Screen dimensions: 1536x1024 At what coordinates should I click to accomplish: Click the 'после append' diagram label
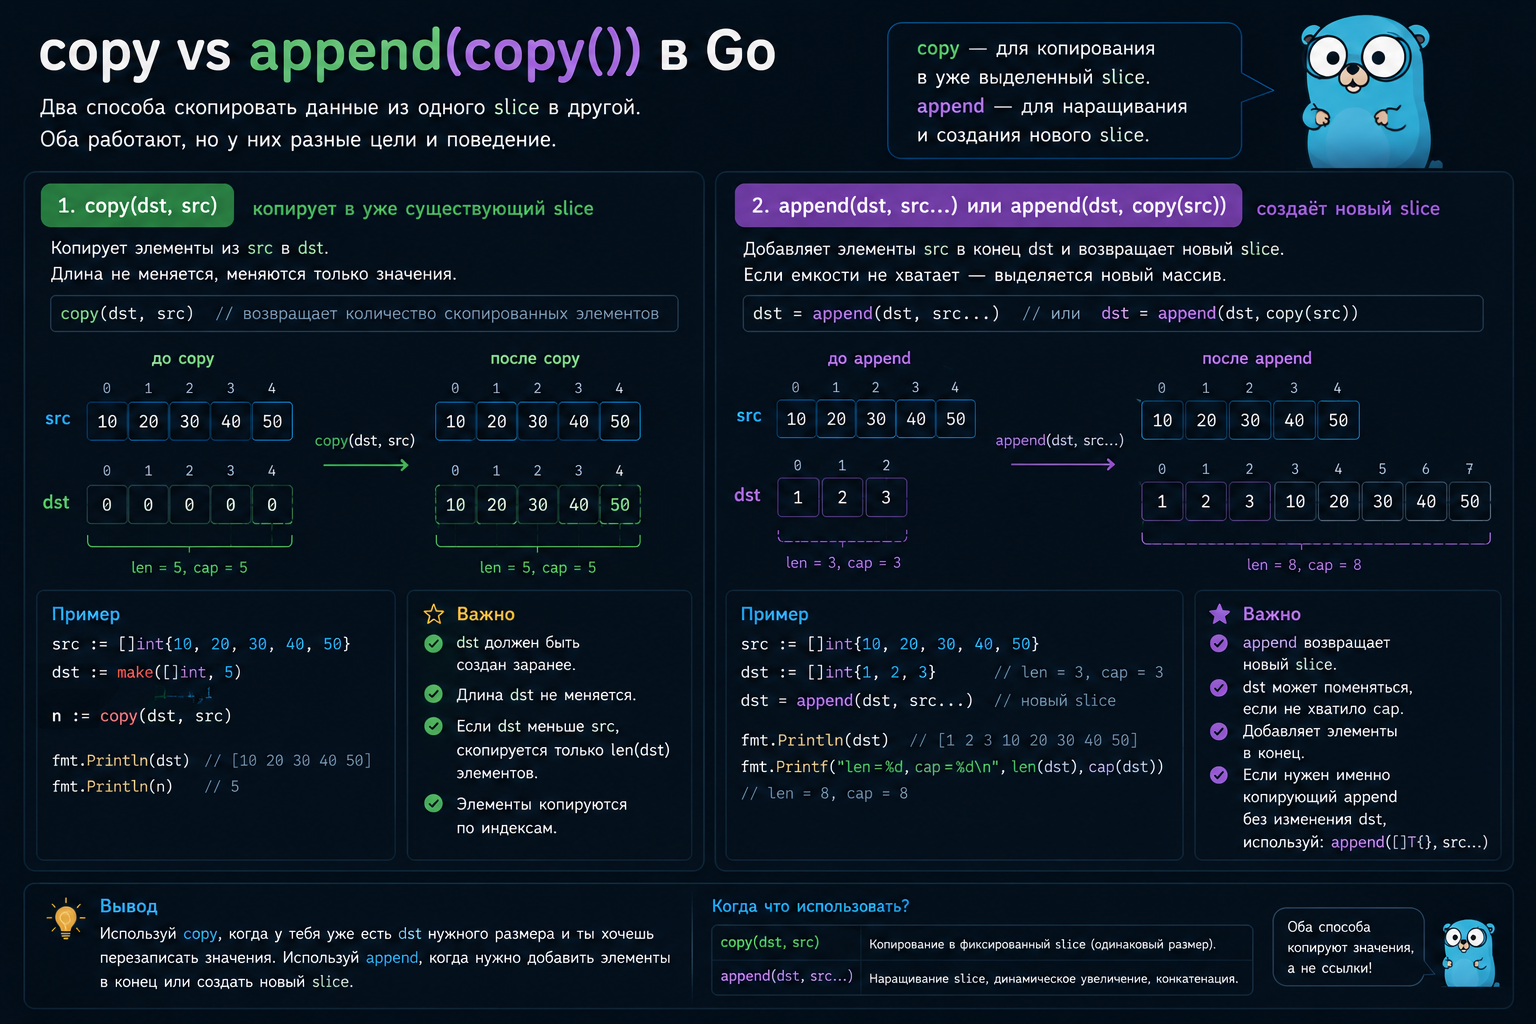[x=1257, y=358]
